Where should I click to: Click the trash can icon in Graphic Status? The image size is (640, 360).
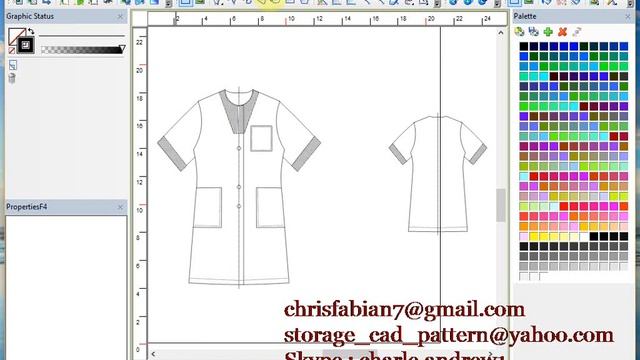coord(12,78)
